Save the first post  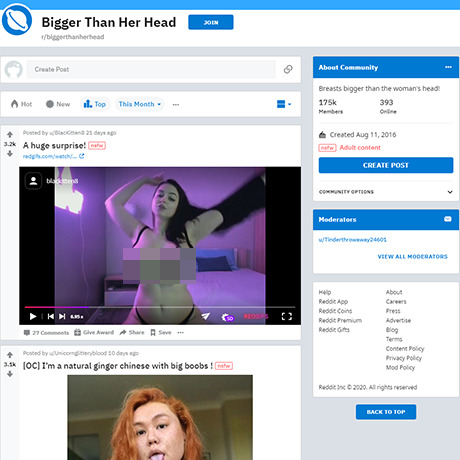161,332
